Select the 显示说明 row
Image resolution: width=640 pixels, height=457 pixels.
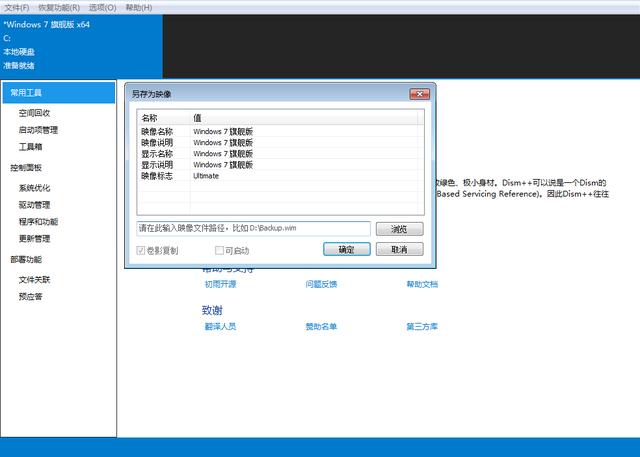(x=278, y=164)
